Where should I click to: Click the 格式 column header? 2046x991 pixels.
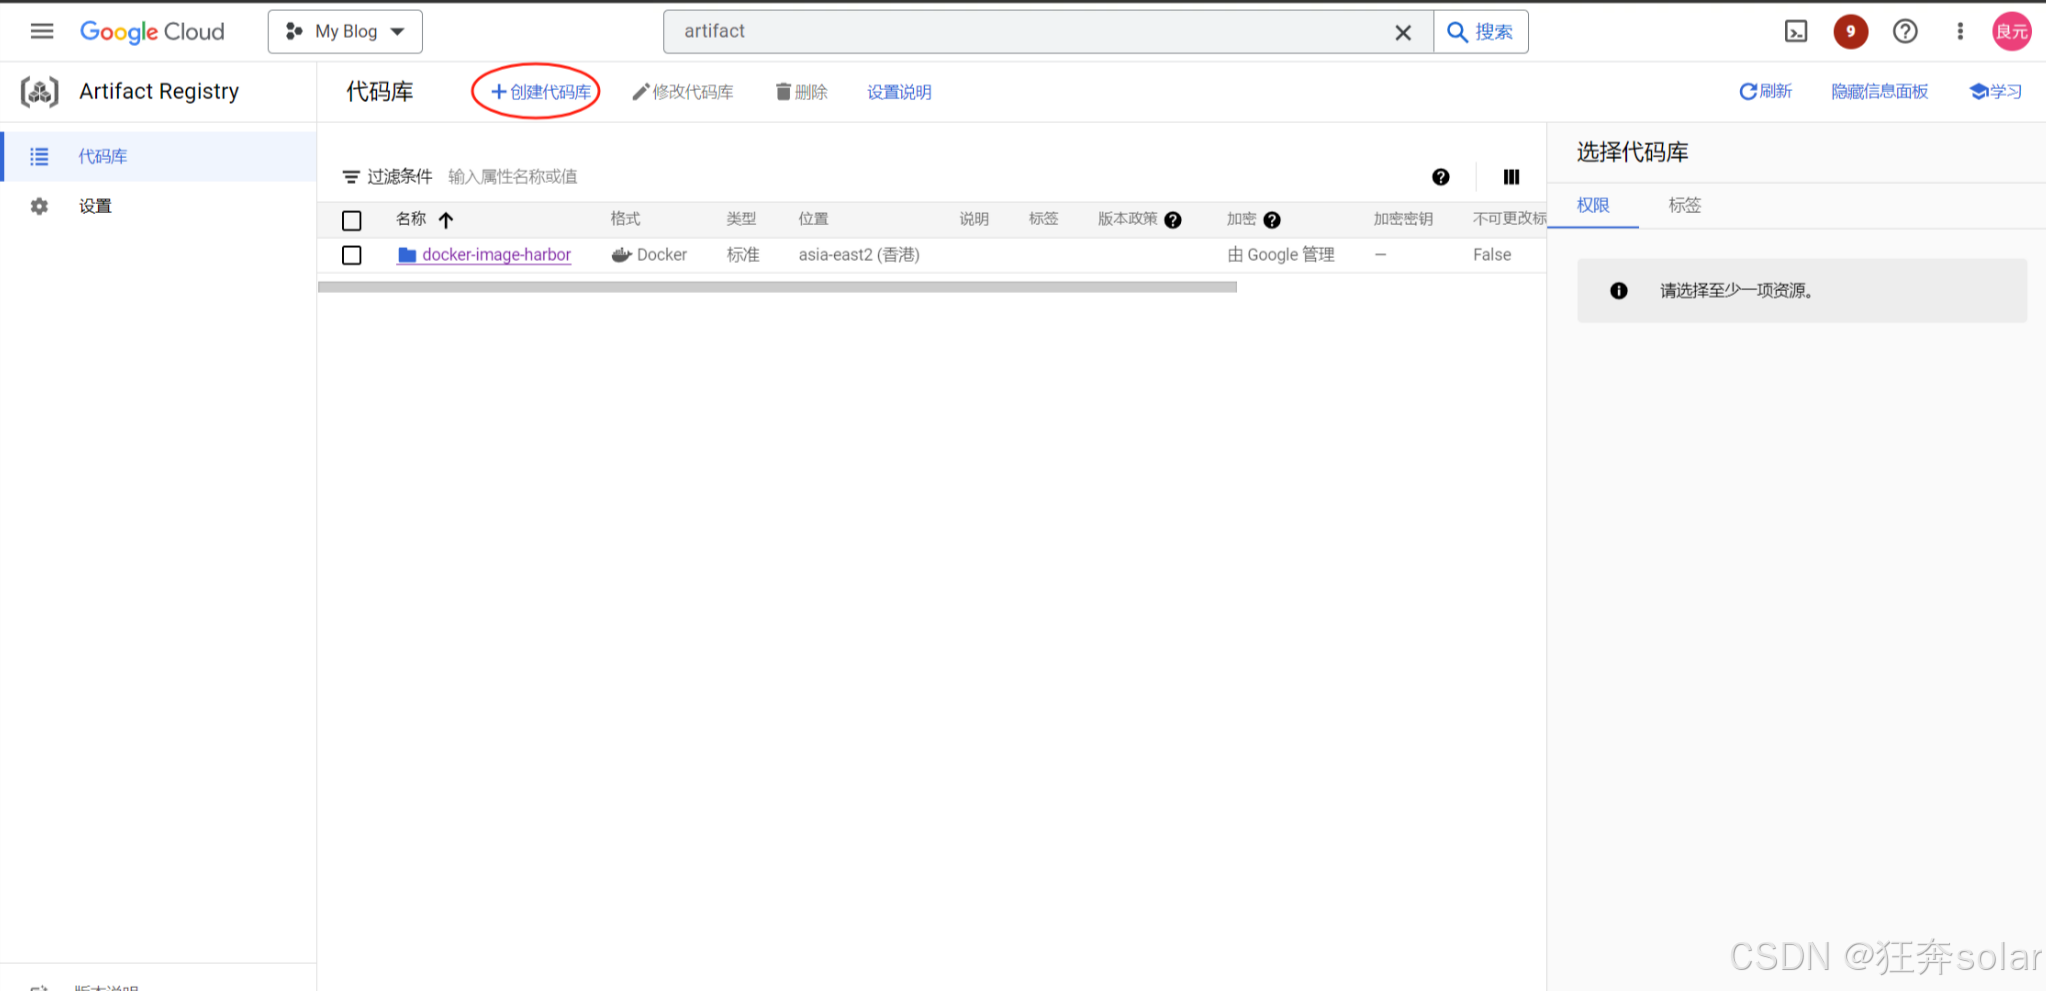click(625, 219)
